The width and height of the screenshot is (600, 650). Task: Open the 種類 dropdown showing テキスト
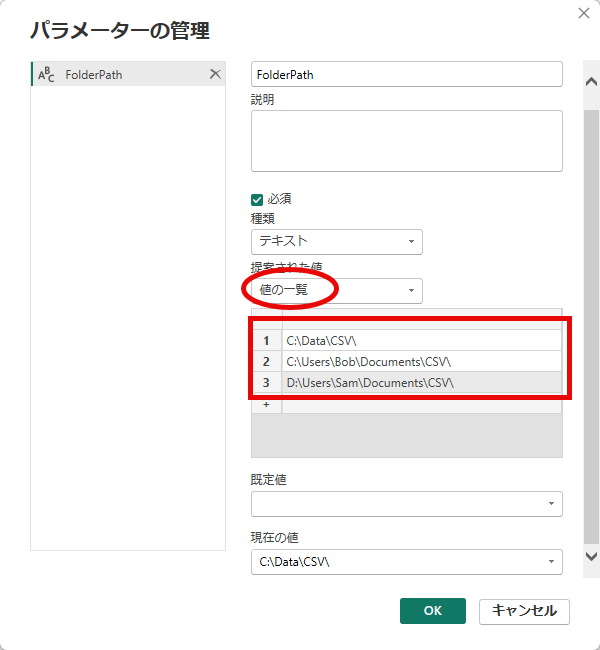click(x=337, y=242)
